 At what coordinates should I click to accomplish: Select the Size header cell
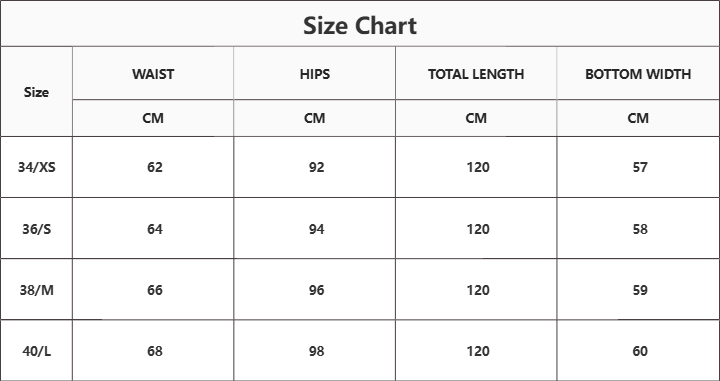click(x=36, y=92)
